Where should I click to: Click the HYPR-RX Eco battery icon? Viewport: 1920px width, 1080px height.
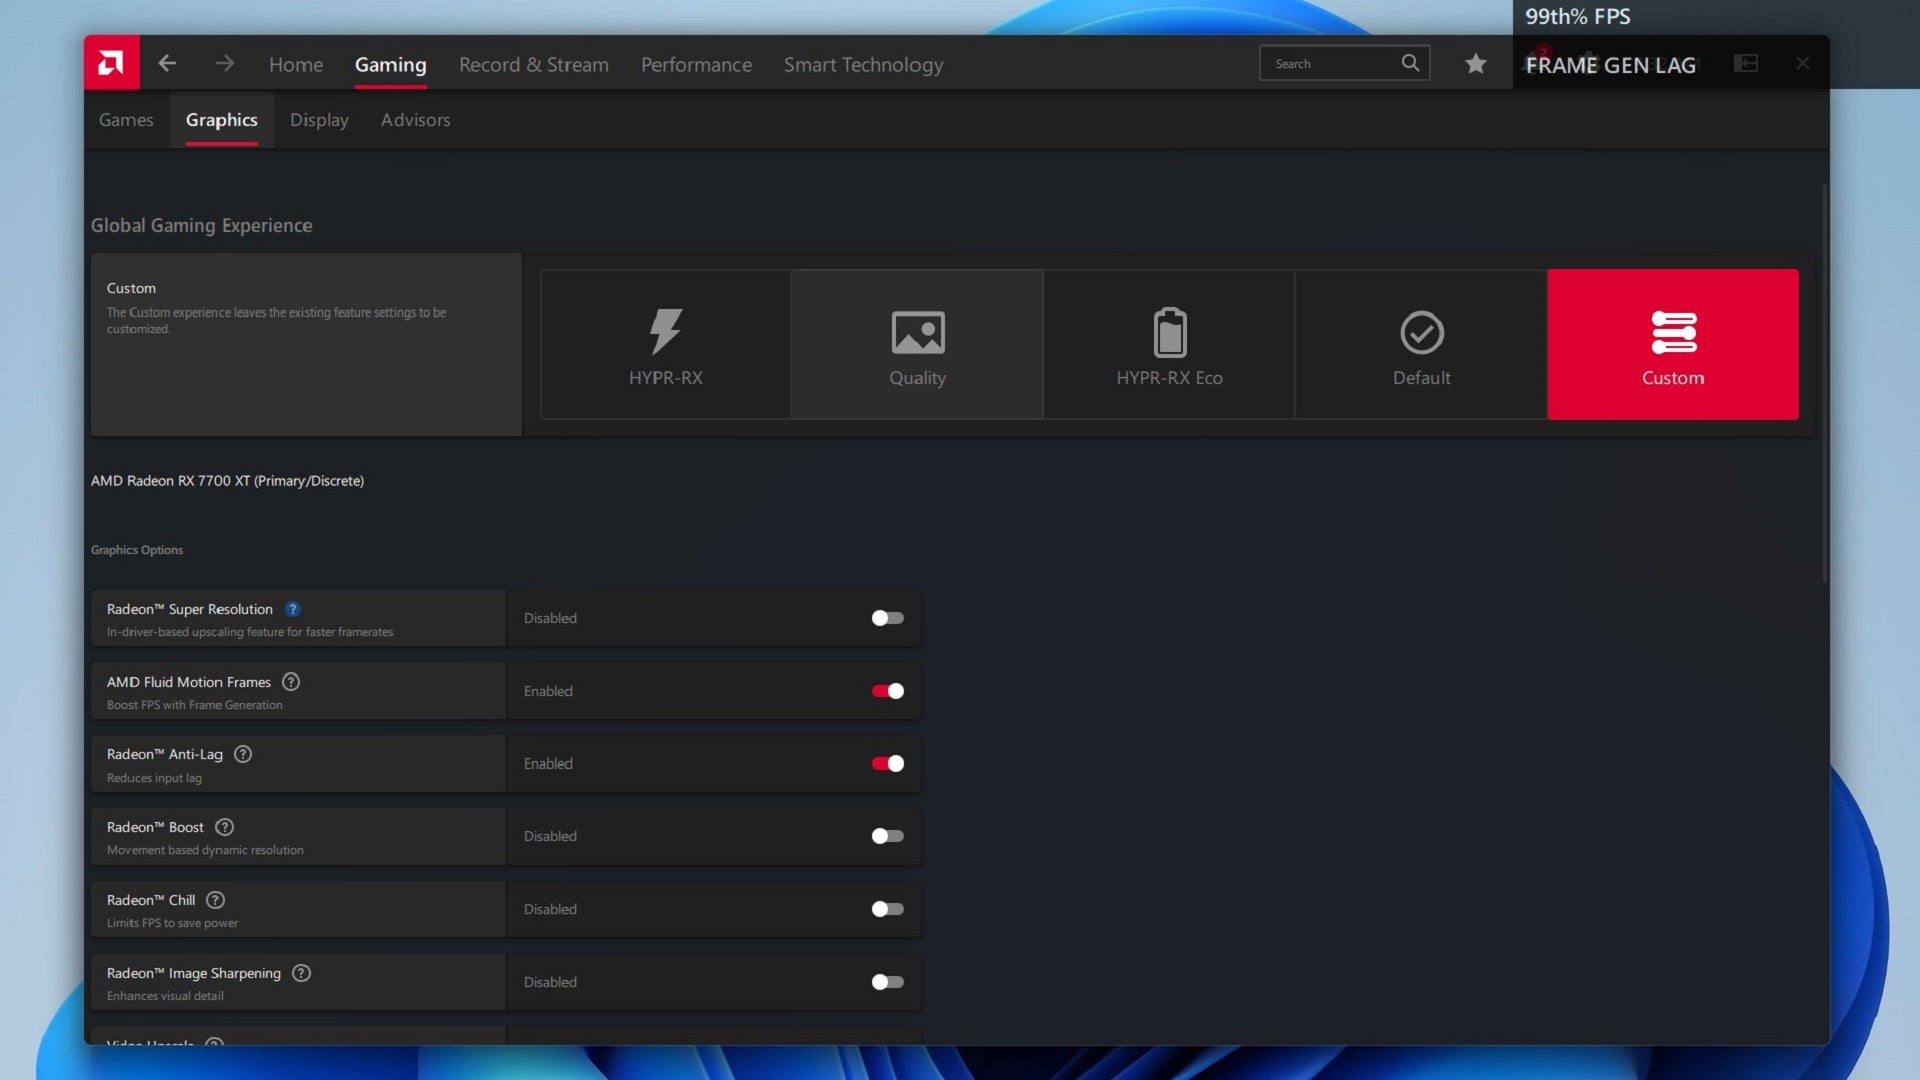coord(1169,332)
